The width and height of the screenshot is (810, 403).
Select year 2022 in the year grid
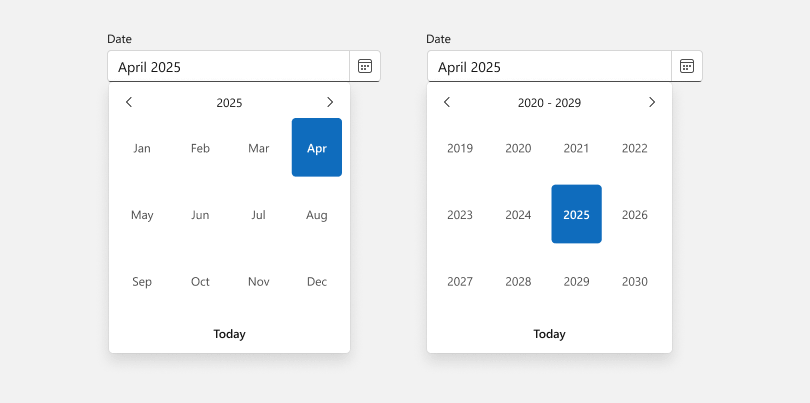(635, 148)
